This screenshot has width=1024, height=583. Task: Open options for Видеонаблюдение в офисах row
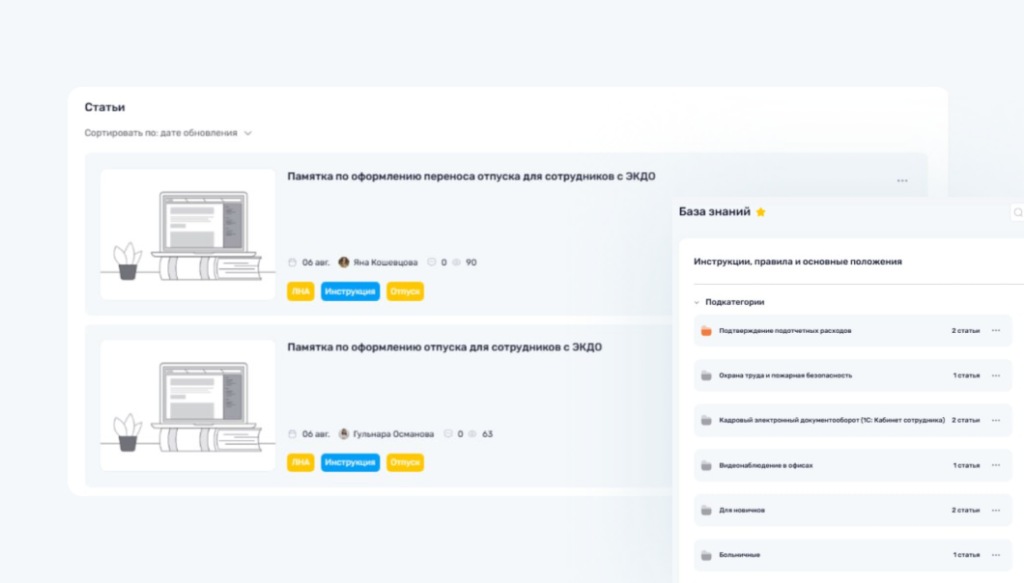tap(995, 465)
